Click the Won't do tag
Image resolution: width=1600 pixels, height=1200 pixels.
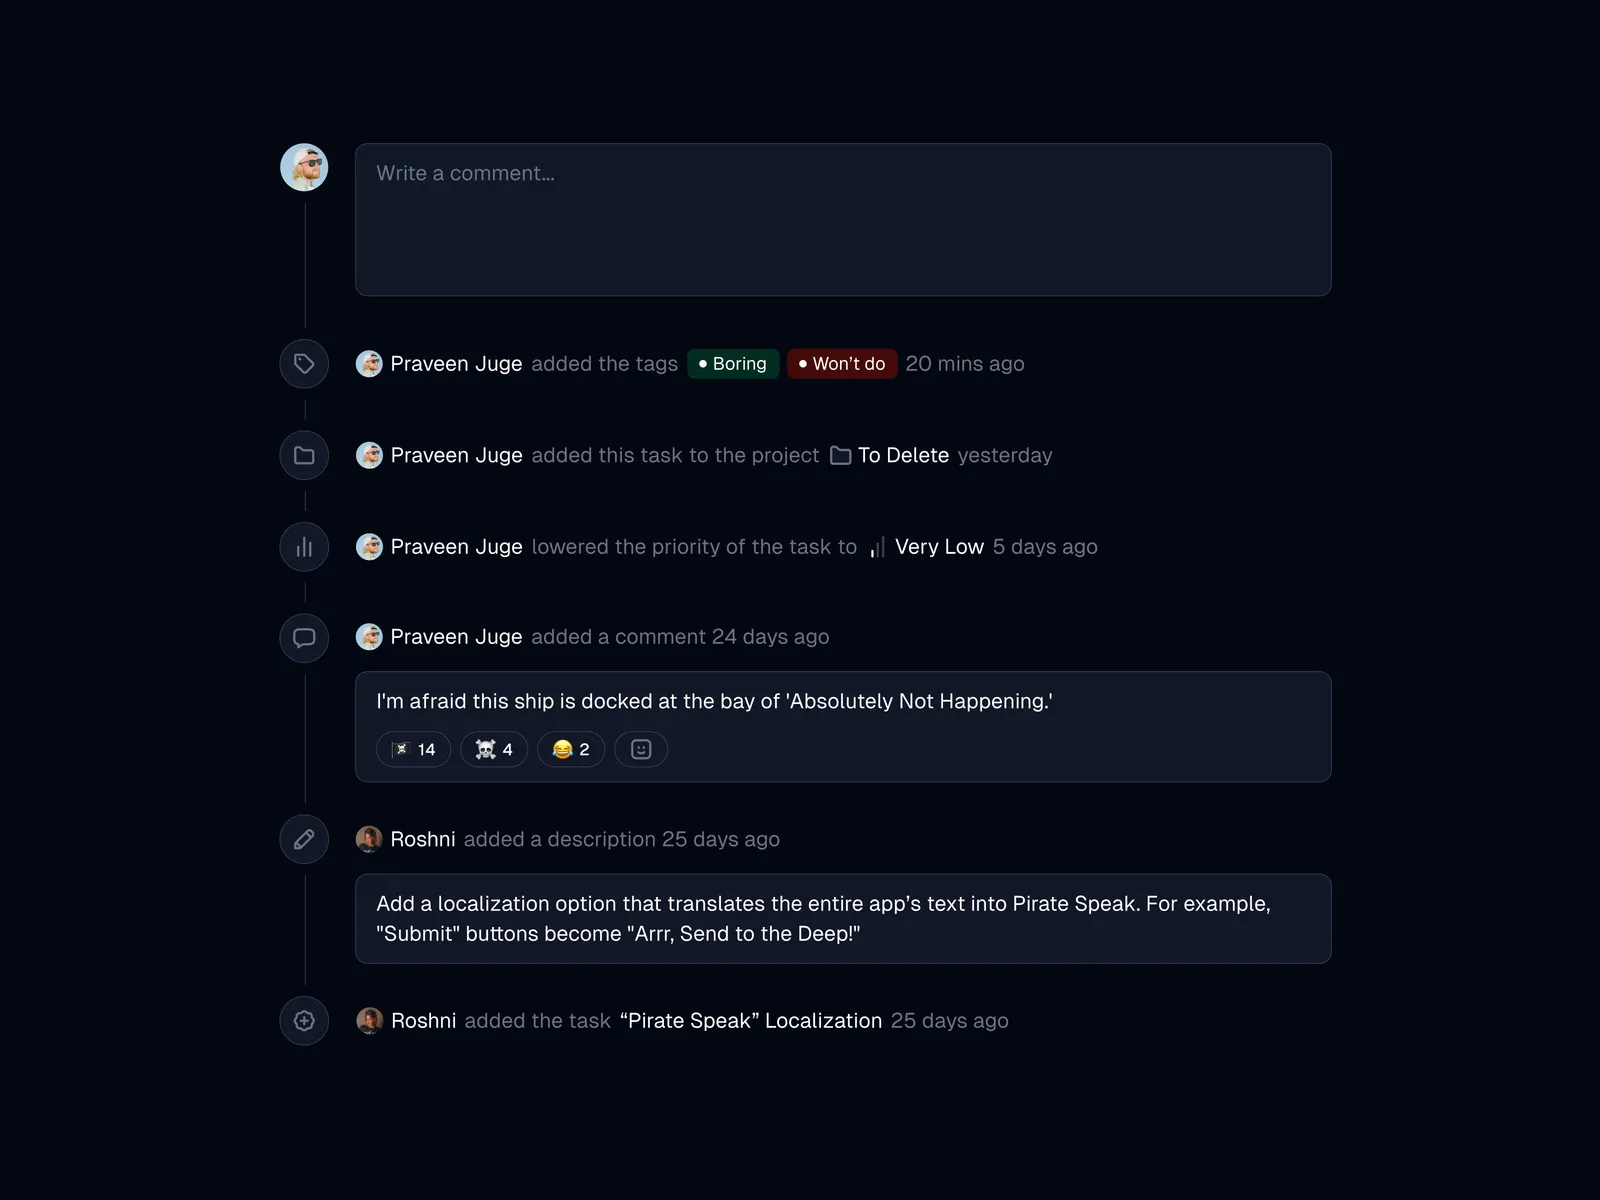point(842,364)
